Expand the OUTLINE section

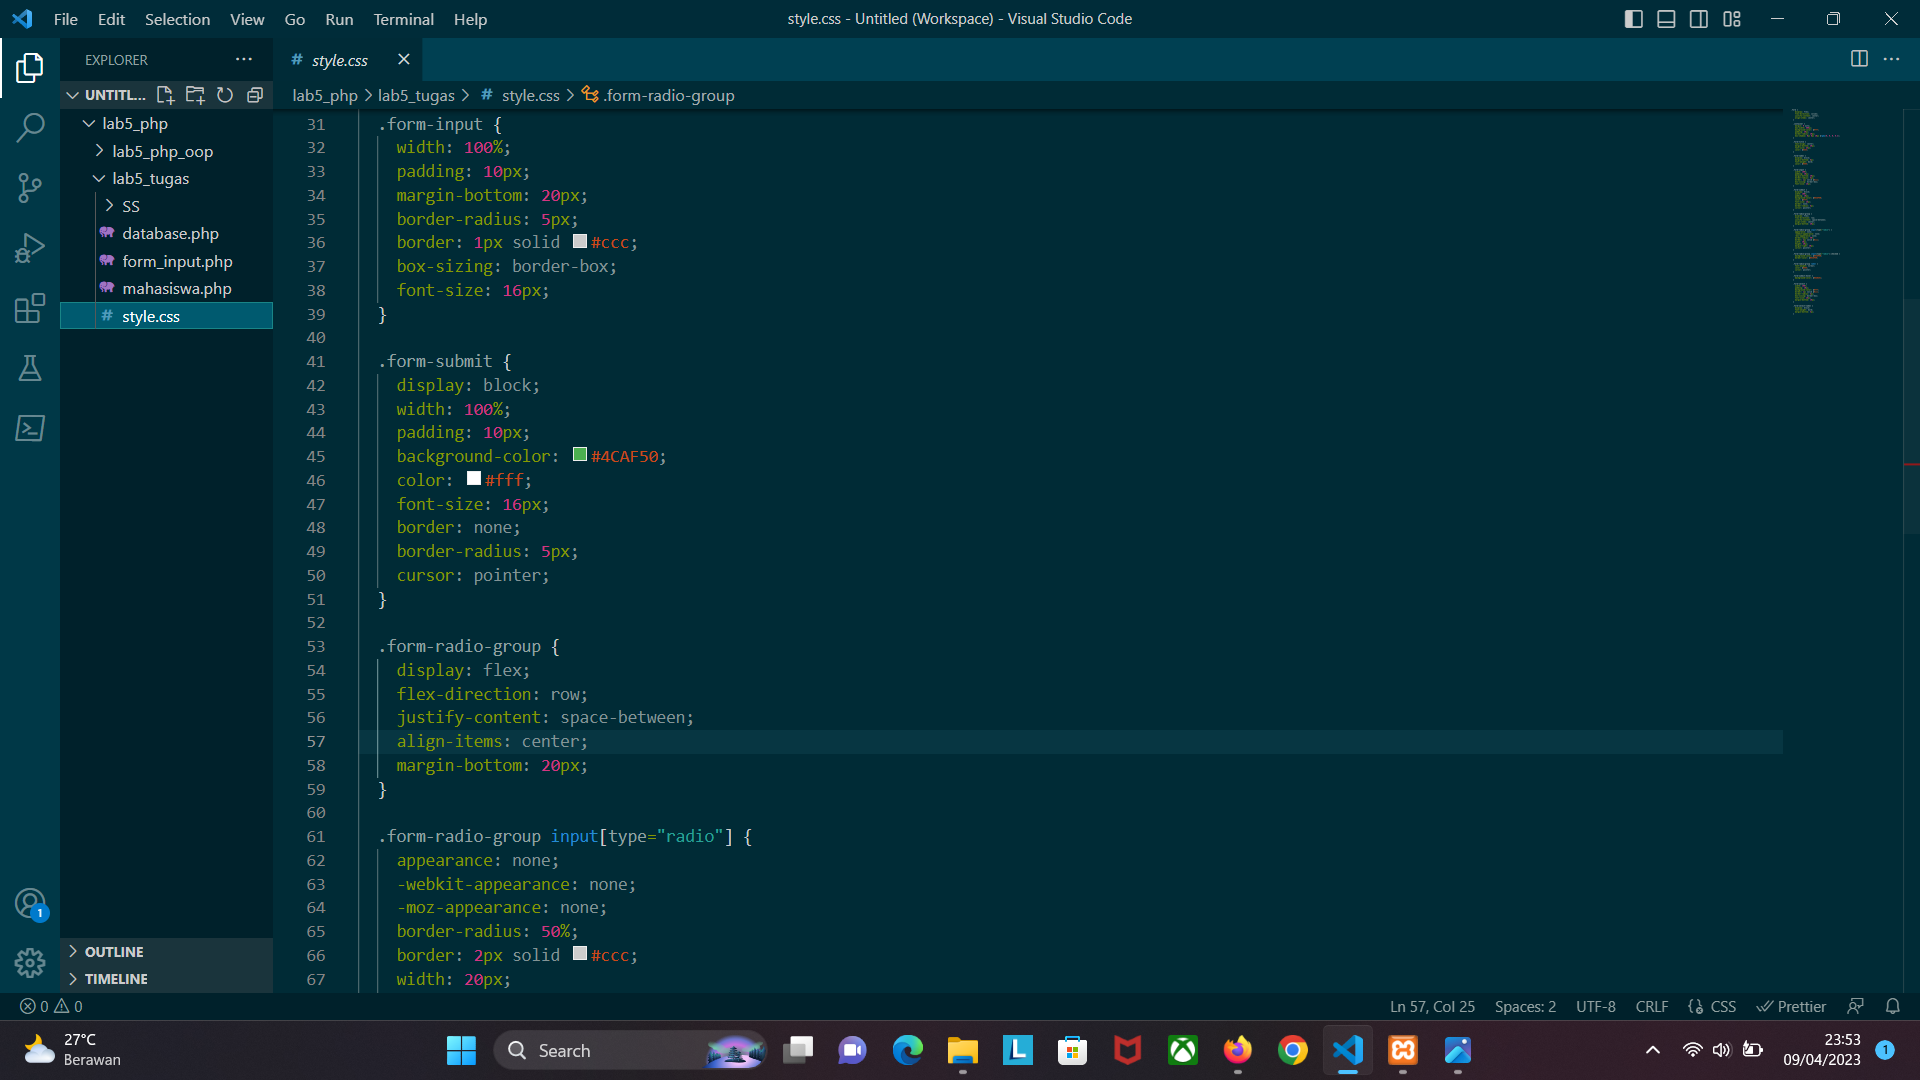114,952
